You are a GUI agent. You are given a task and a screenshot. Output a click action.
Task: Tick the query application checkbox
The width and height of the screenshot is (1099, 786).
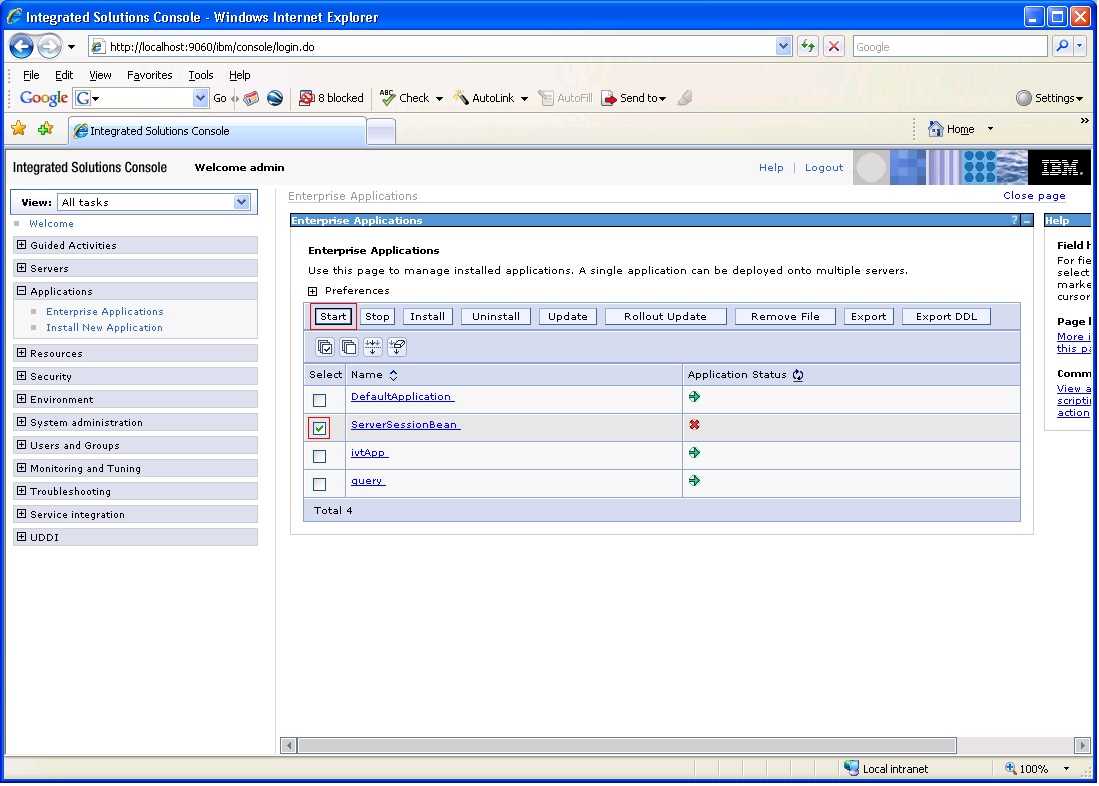(320, 485)
